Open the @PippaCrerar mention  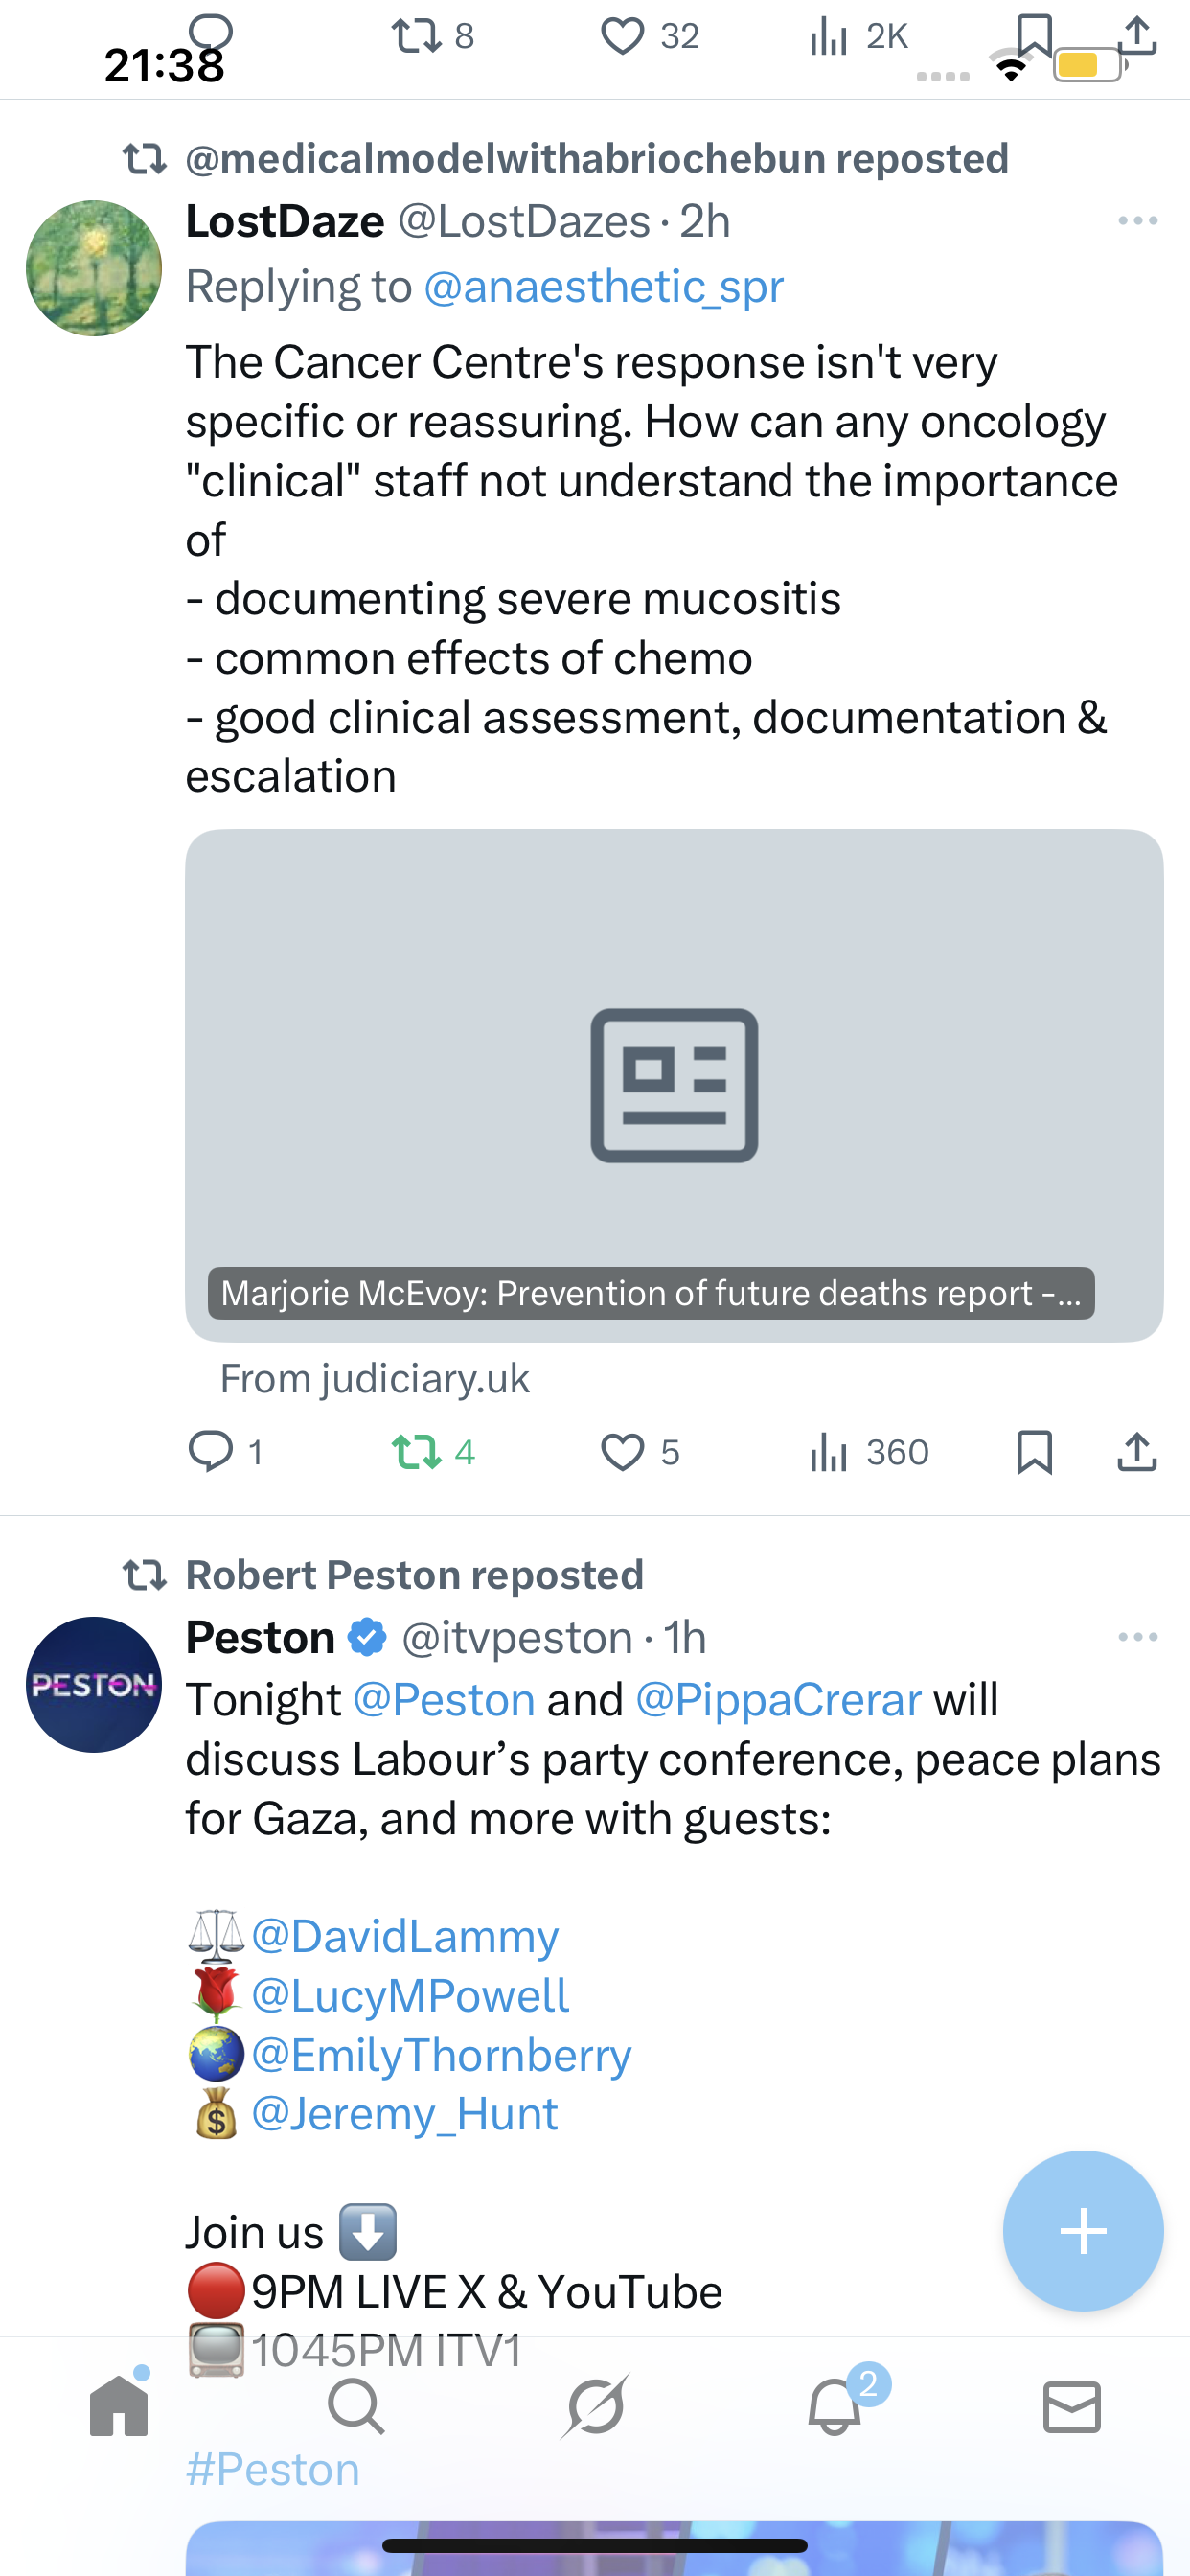pyautogui.click(x=778, y=1700)
